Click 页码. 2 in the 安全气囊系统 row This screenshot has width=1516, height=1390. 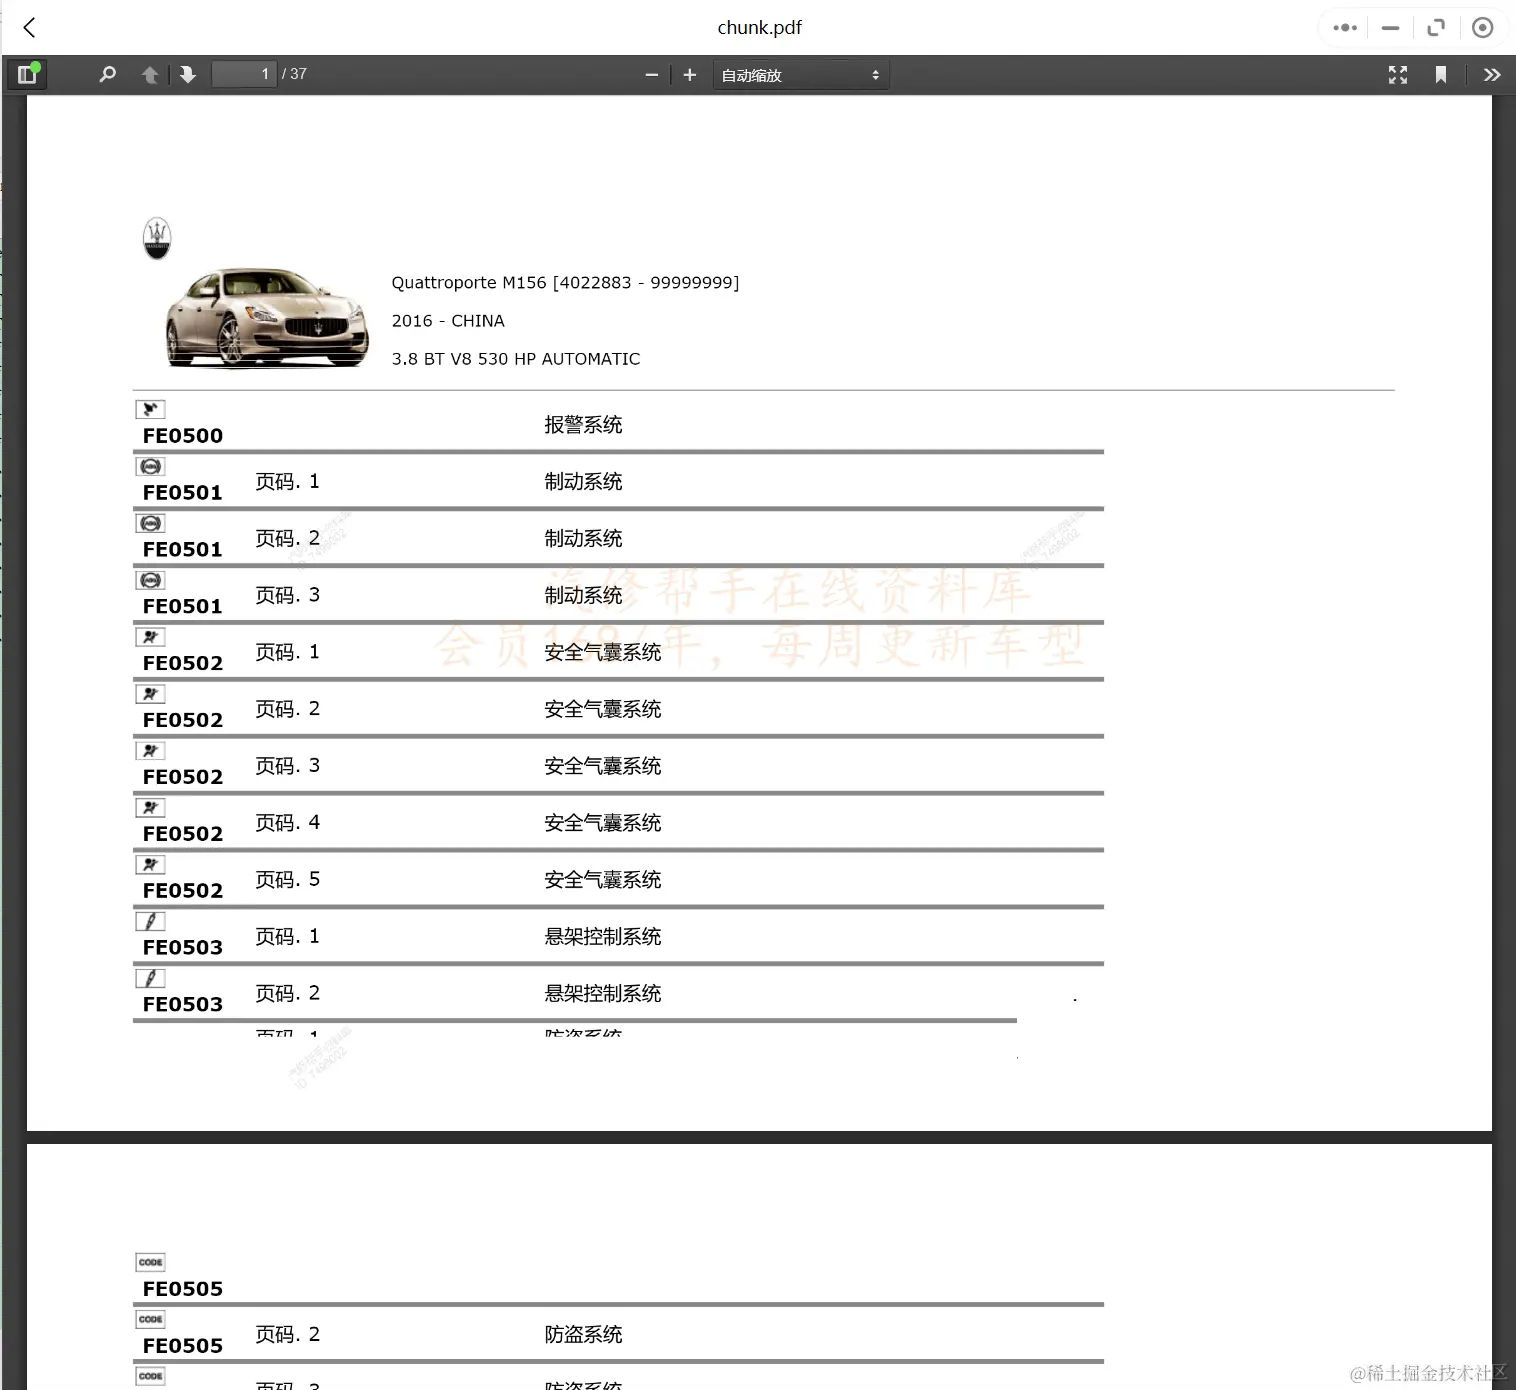pos(288,709)
